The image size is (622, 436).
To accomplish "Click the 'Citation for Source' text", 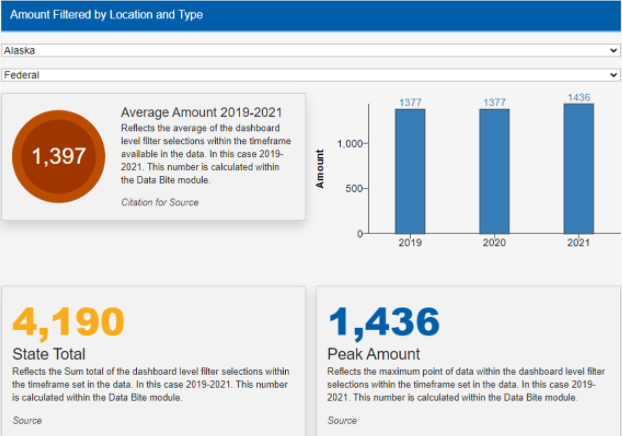I will pos(159,203).
